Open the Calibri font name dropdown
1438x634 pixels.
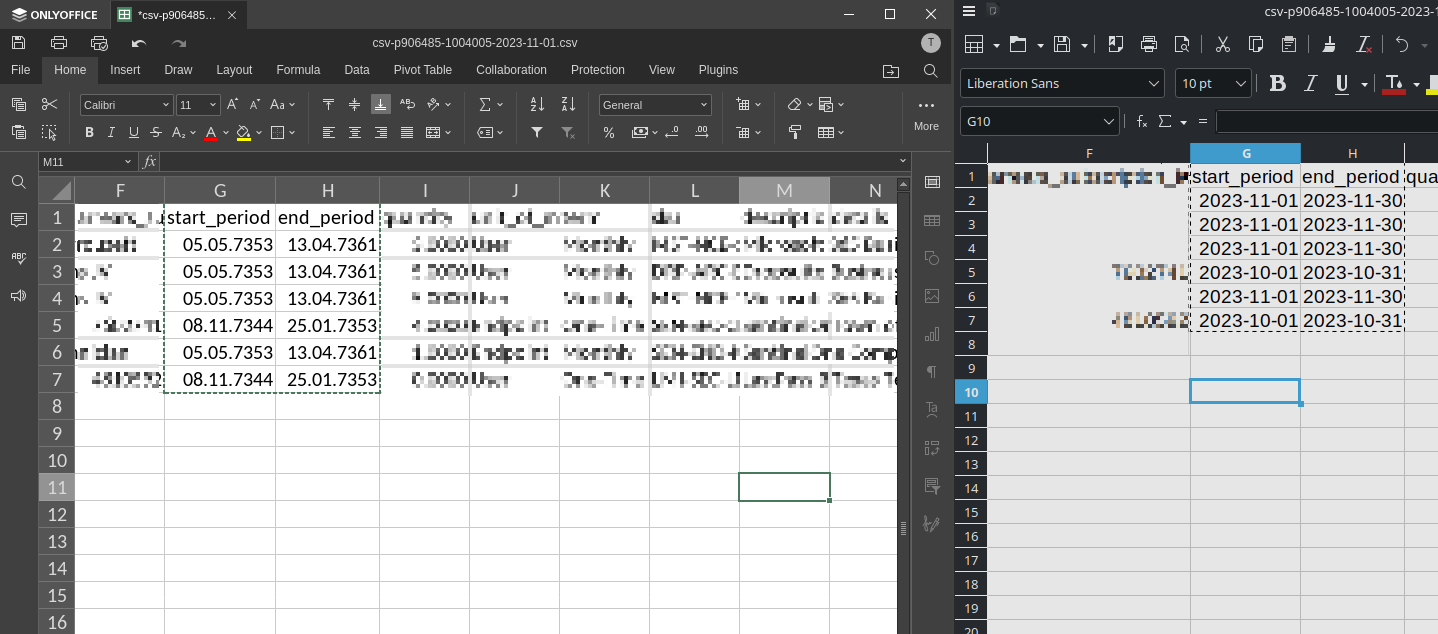tap(126, 105)
